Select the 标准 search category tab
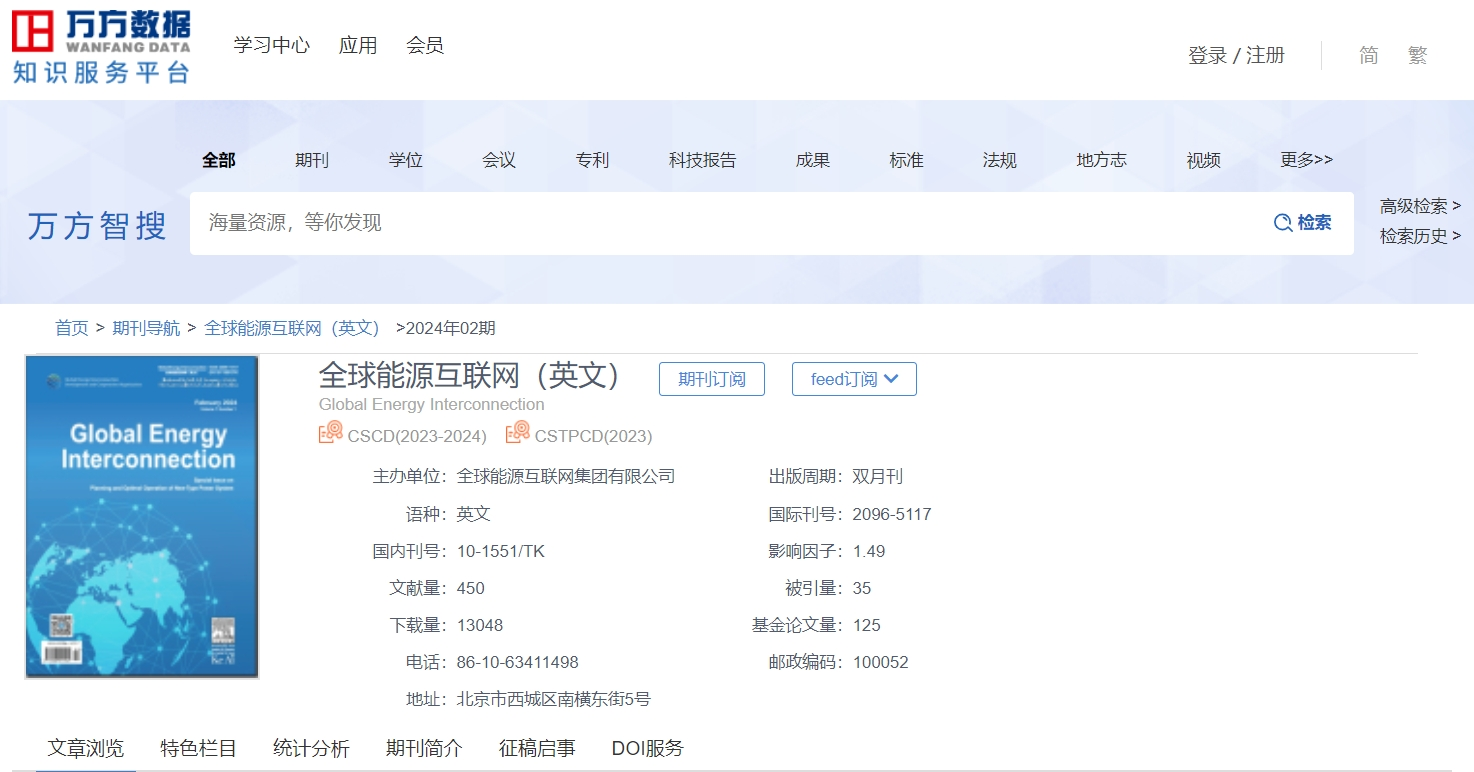The height and width of the screenshot is (772, 1474). pos(906,160)
